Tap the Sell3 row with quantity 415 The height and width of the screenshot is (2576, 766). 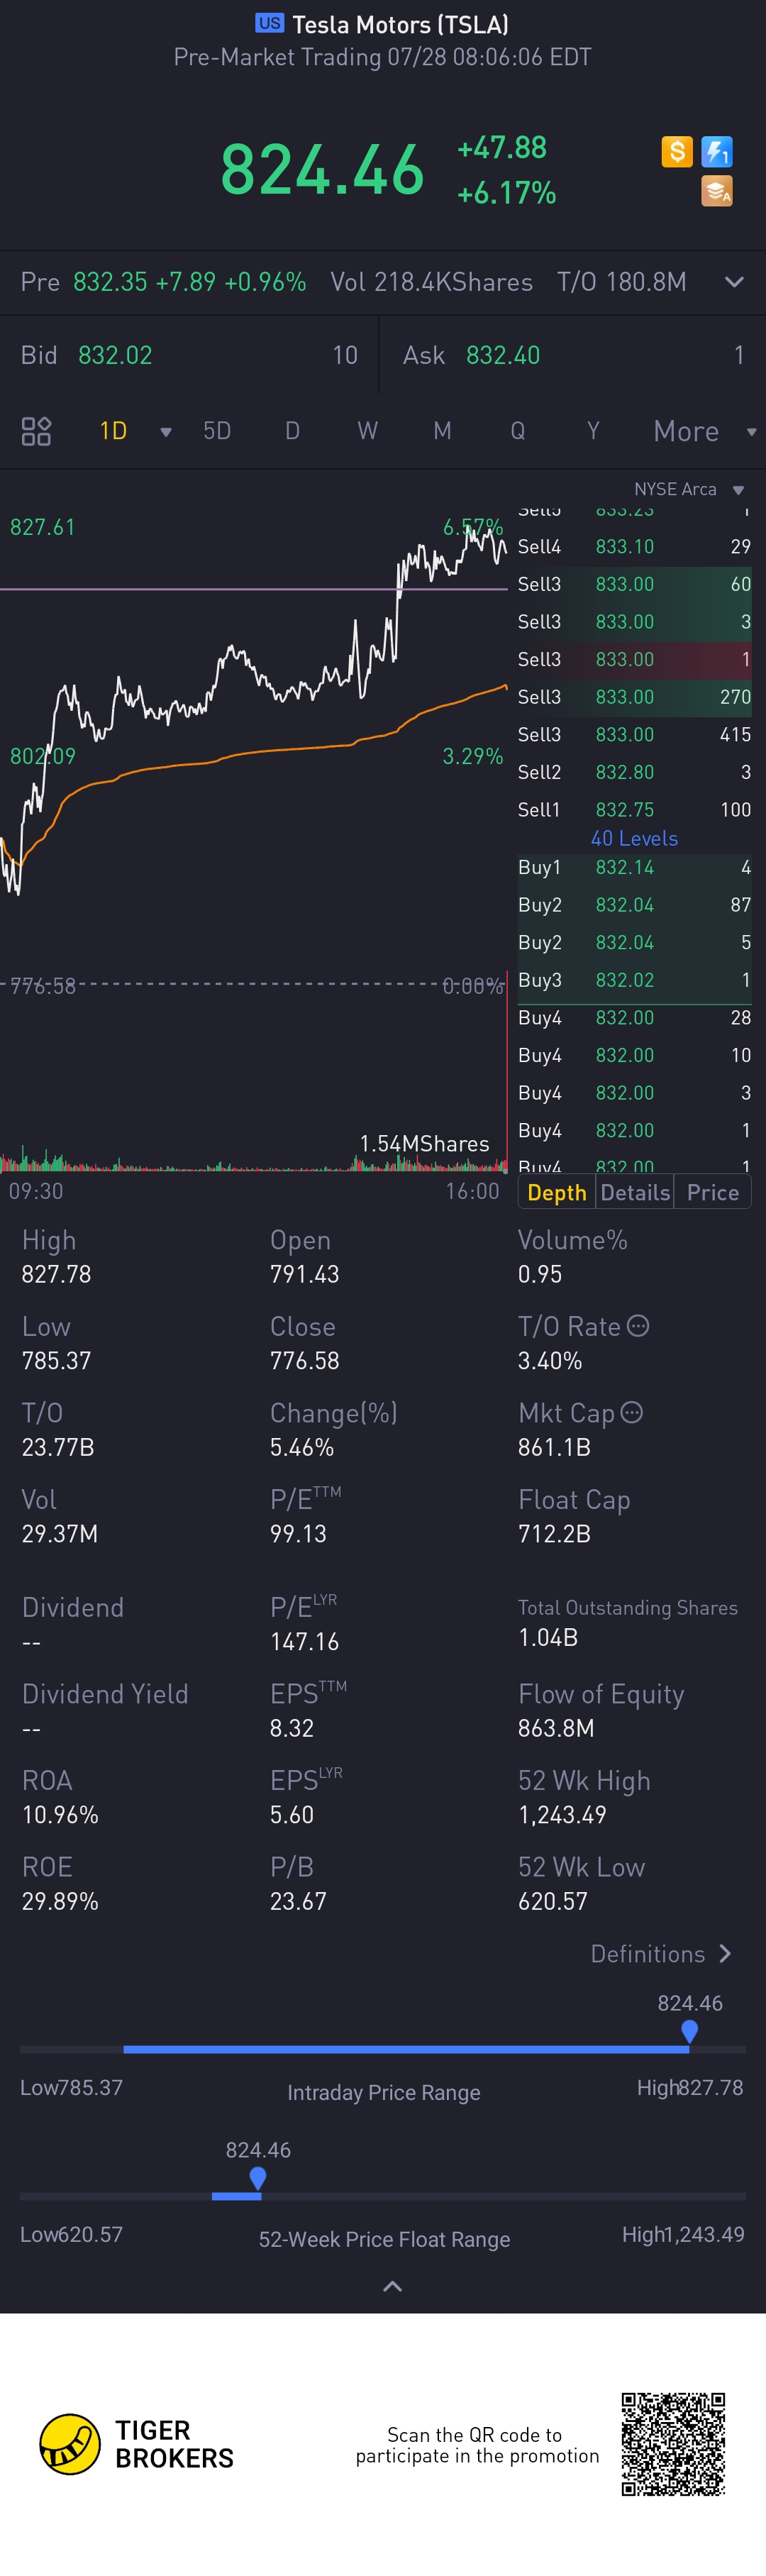634,734
